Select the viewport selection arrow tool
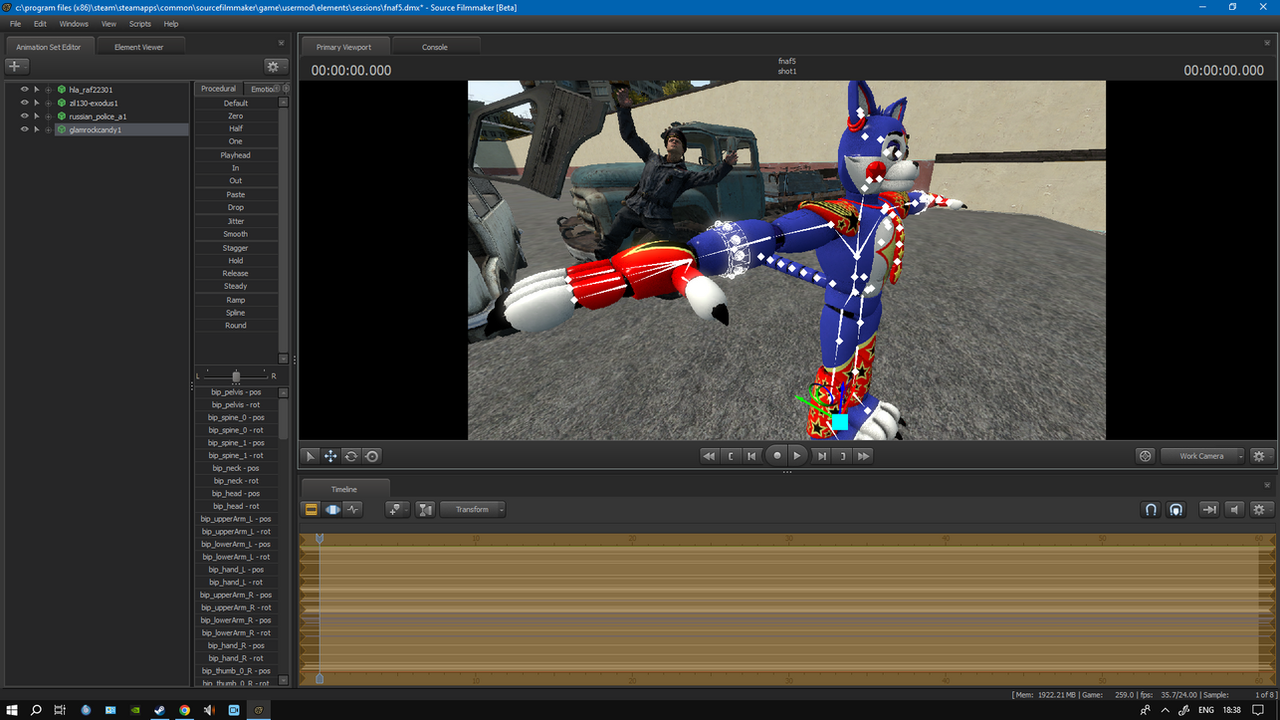Screen dimensions: 1280x720 click(310, 456)
